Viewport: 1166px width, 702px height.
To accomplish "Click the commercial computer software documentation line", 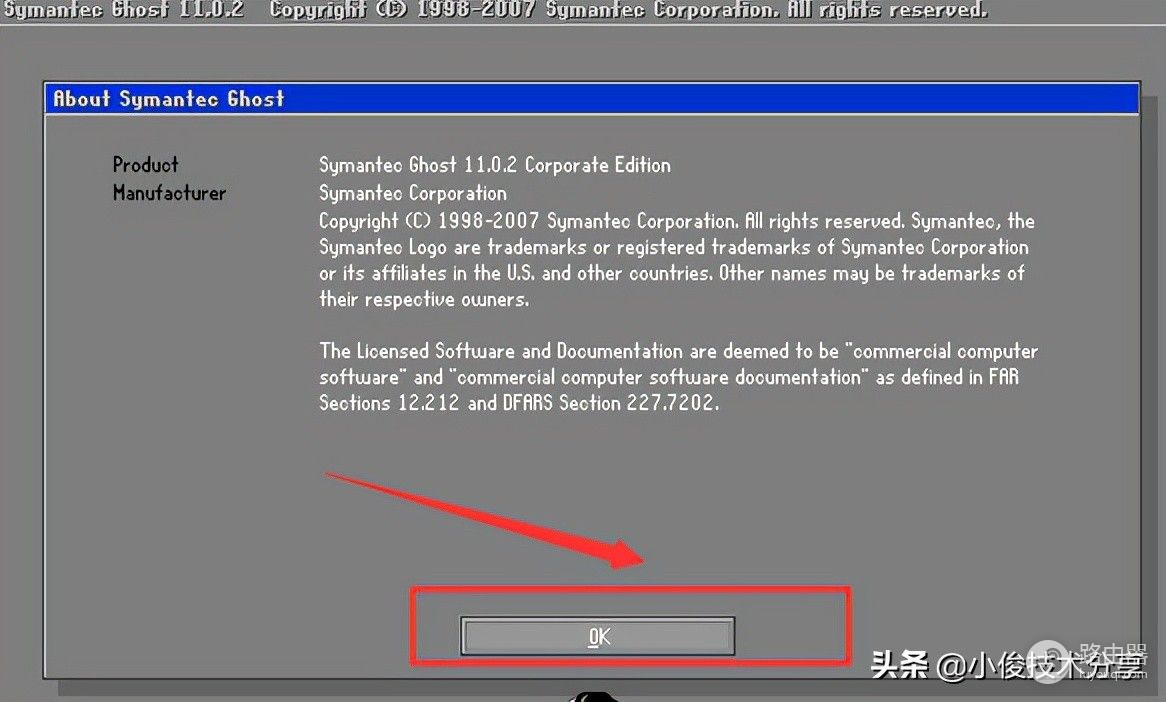I will [x=669, y=377].
